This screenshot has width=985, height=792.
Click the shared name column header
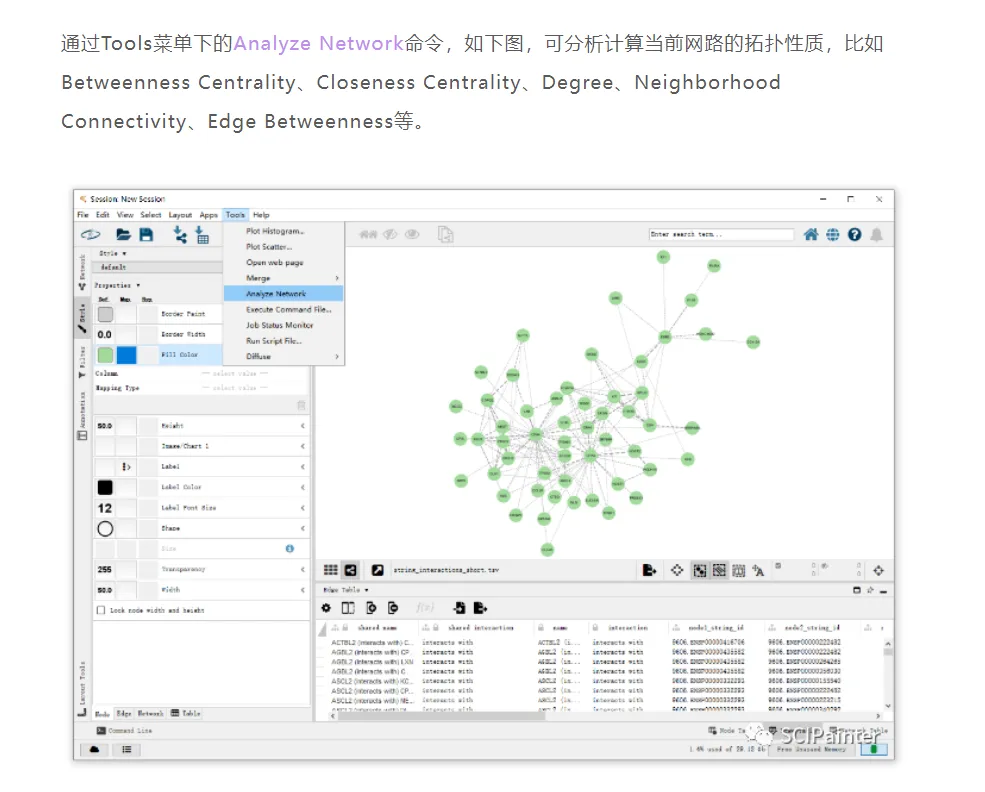pyautogui.click(x=377, y=627)
